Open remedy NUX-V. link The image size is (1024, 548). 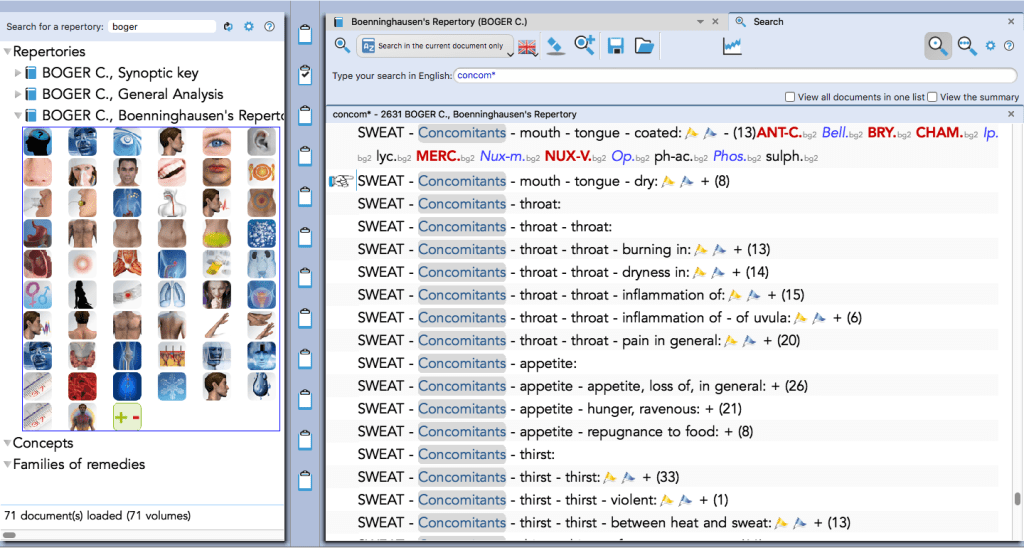pyautogui.click(x=568, y=157)
